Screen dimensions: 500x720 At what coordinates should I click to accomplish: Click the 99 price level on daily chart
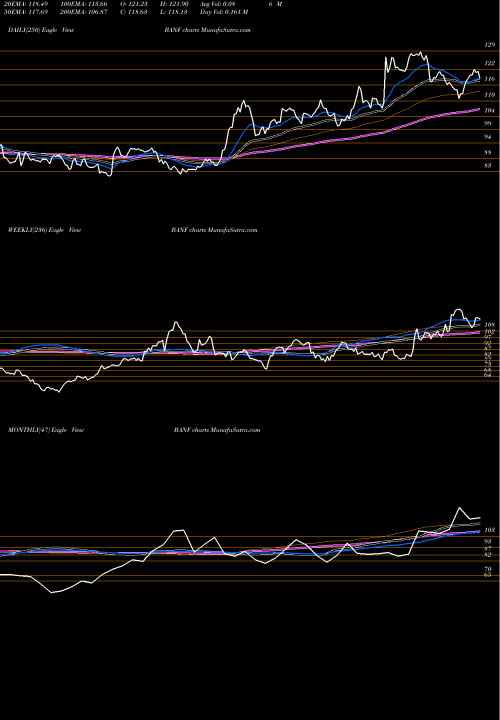489,124
